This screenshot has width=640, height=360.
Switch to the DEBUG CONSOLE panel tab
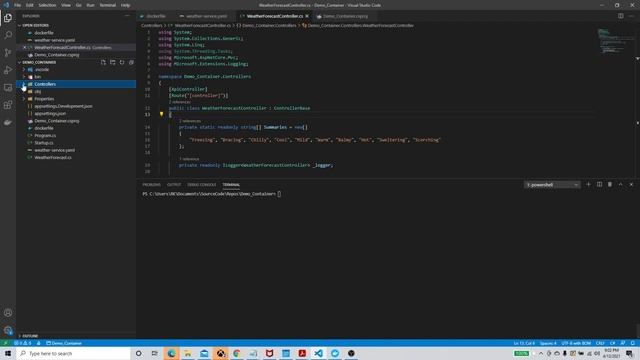click(202, 185)
